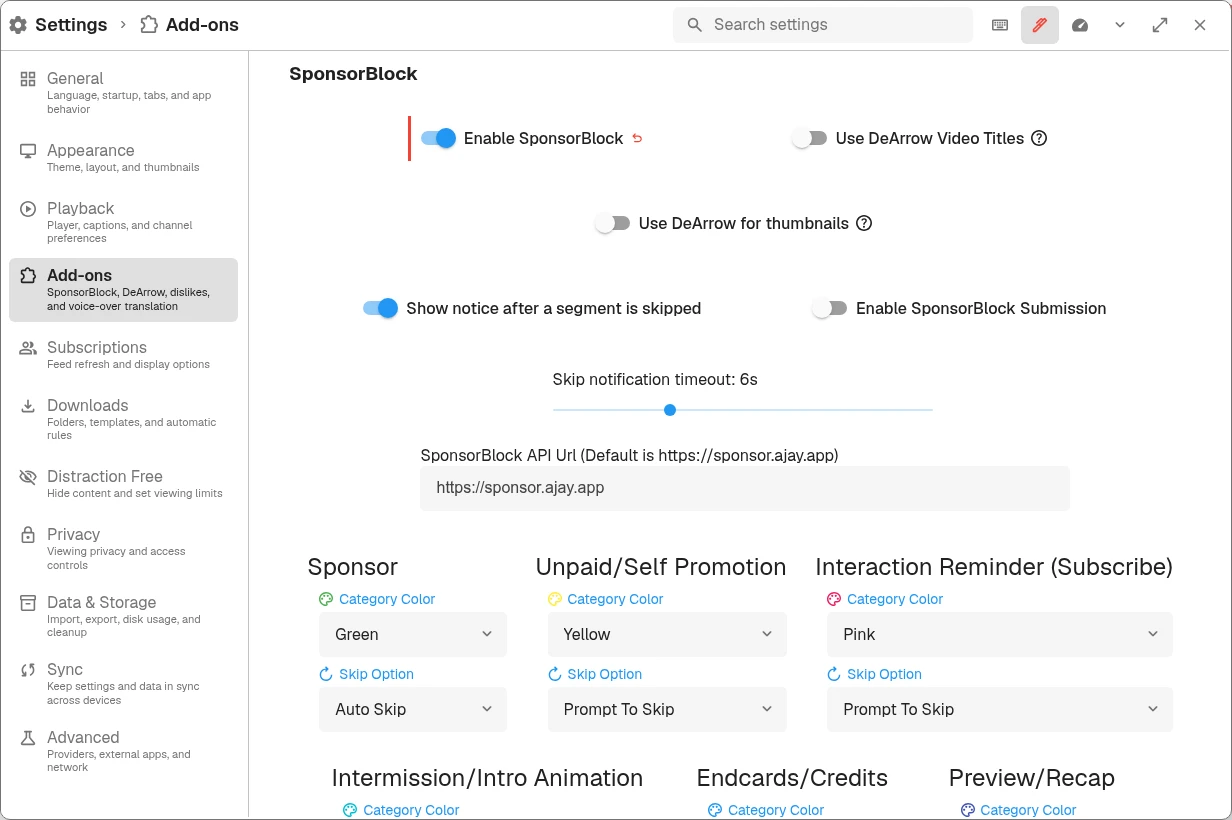Viewport: 1232px width, 820px height.
Task: Click the Privacy lock icon in sidebar
Action: [x=28, y=534]
